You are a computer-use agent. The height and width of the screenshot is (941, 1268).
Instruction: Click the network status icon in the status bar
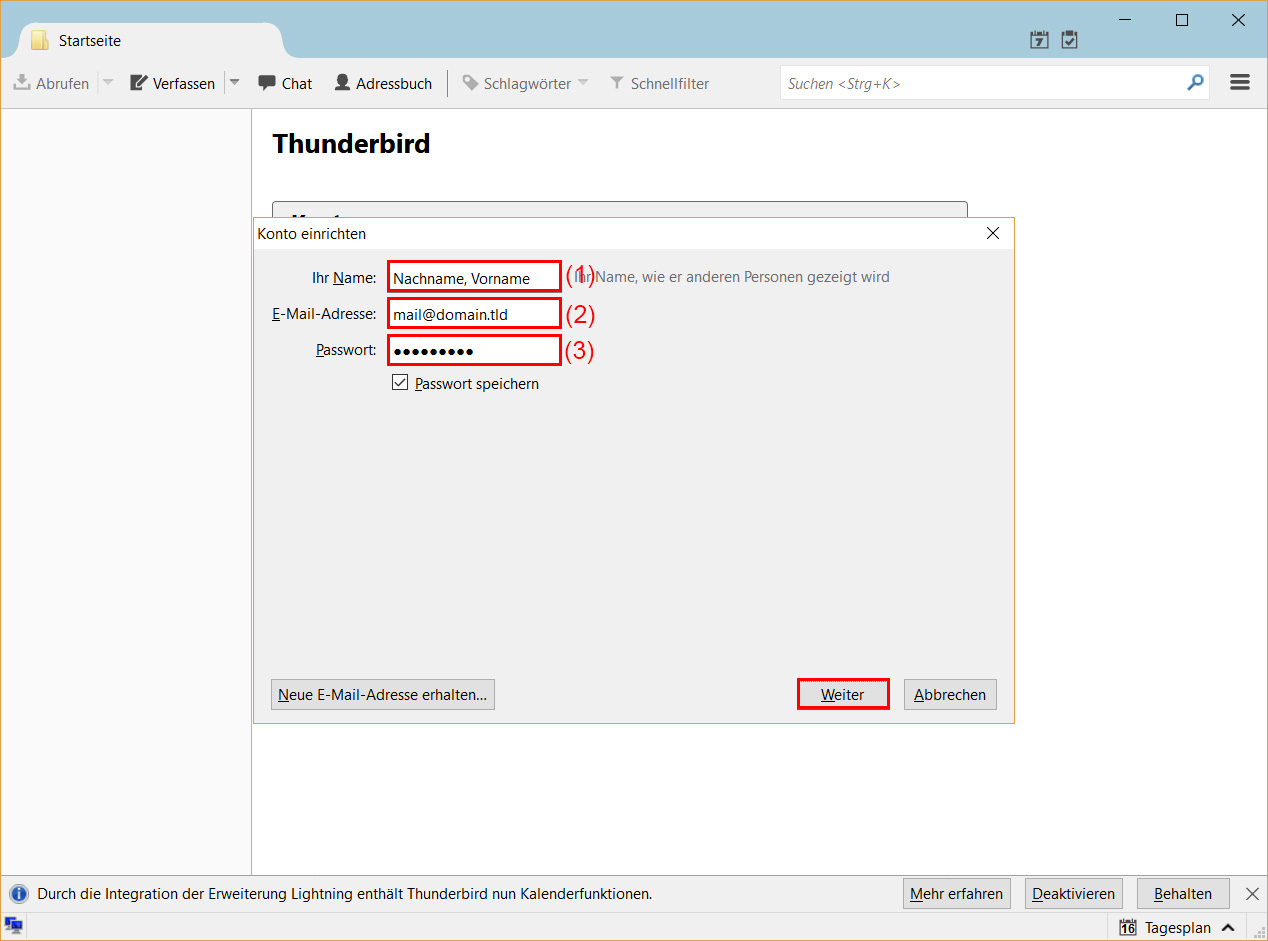[13, 927]
